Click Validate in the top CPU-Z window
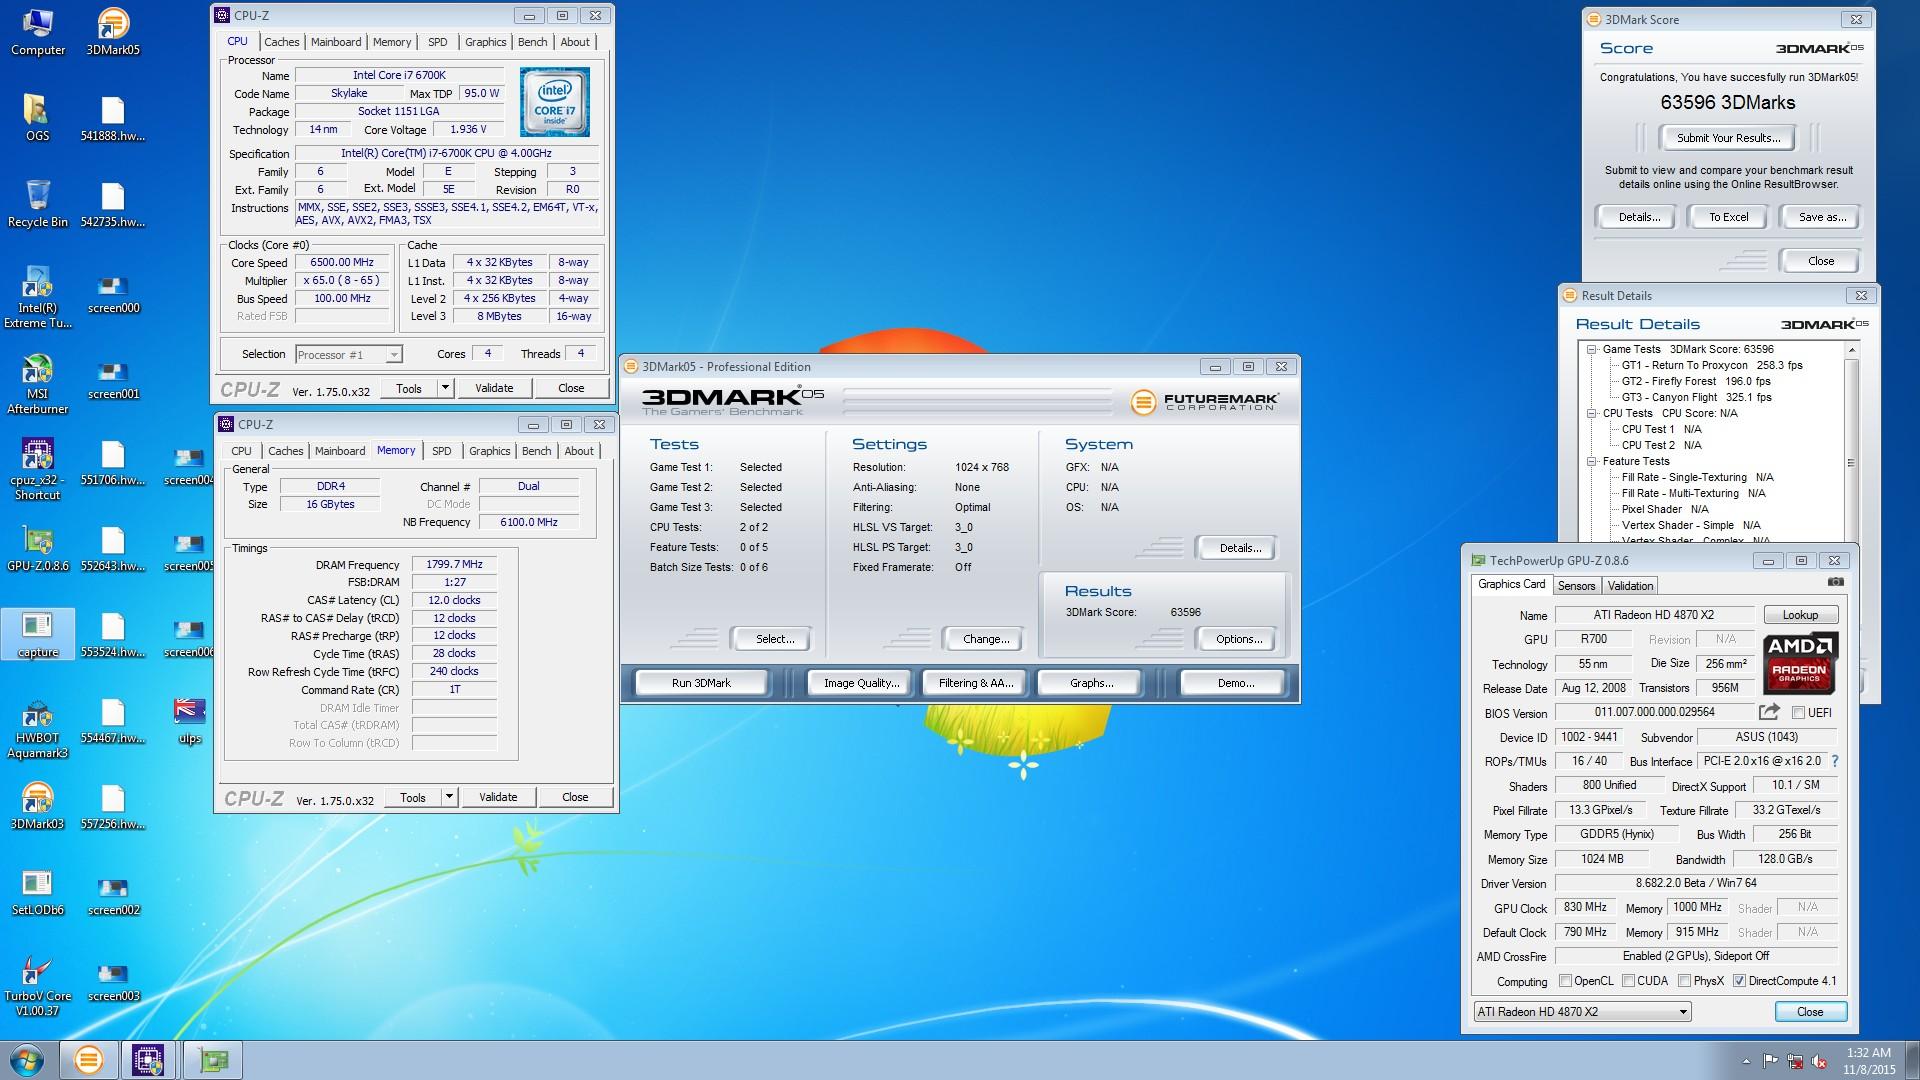The width and height of the screenshot is (1920, 1080). [494, 388]
